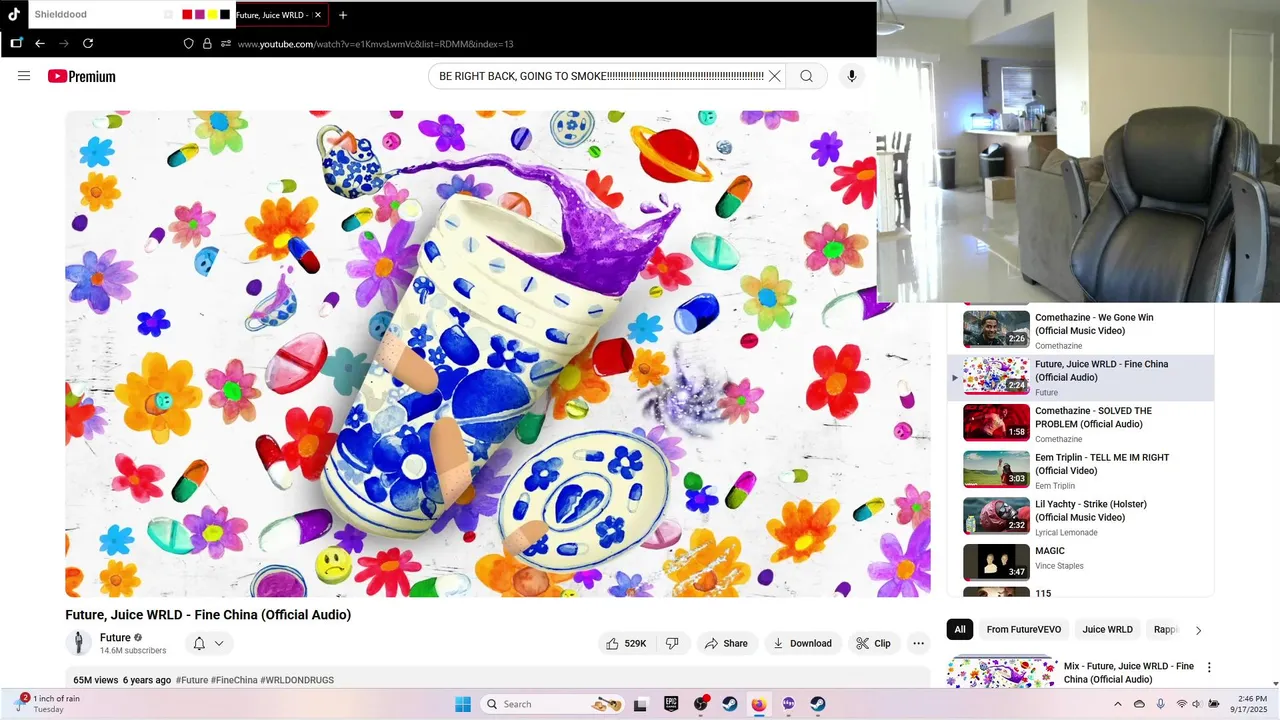Open Mix - Future, Juice WRLD thumbnail
Viewport: 1280px width, 720px height.
[1001, 671]
